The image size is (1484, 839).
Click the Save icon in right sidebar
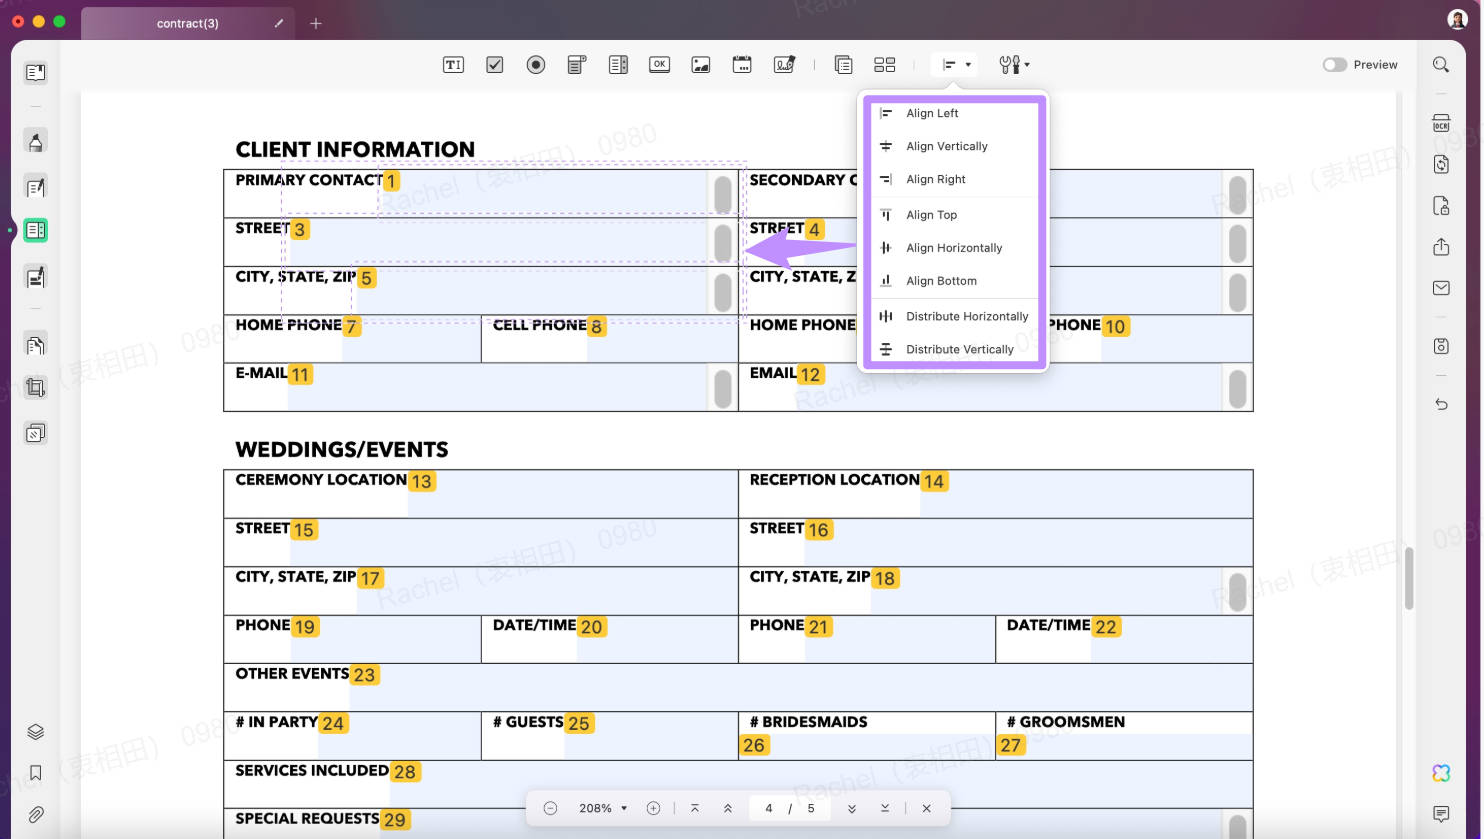[x=1441, y=346]
